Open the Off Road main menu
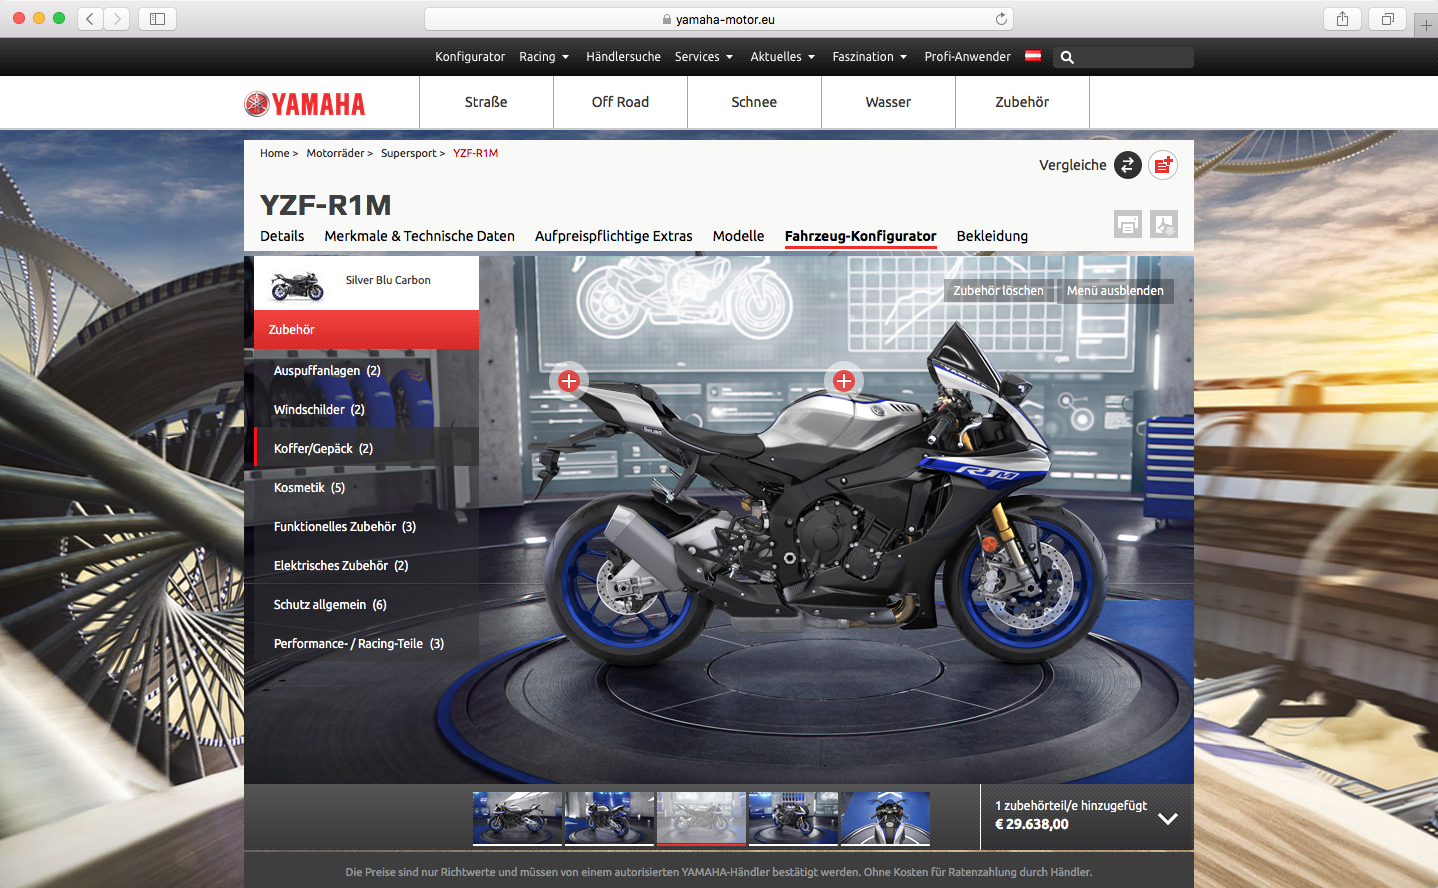Image resolution: width=1438 pixels, height=888 pixels. 620,102
